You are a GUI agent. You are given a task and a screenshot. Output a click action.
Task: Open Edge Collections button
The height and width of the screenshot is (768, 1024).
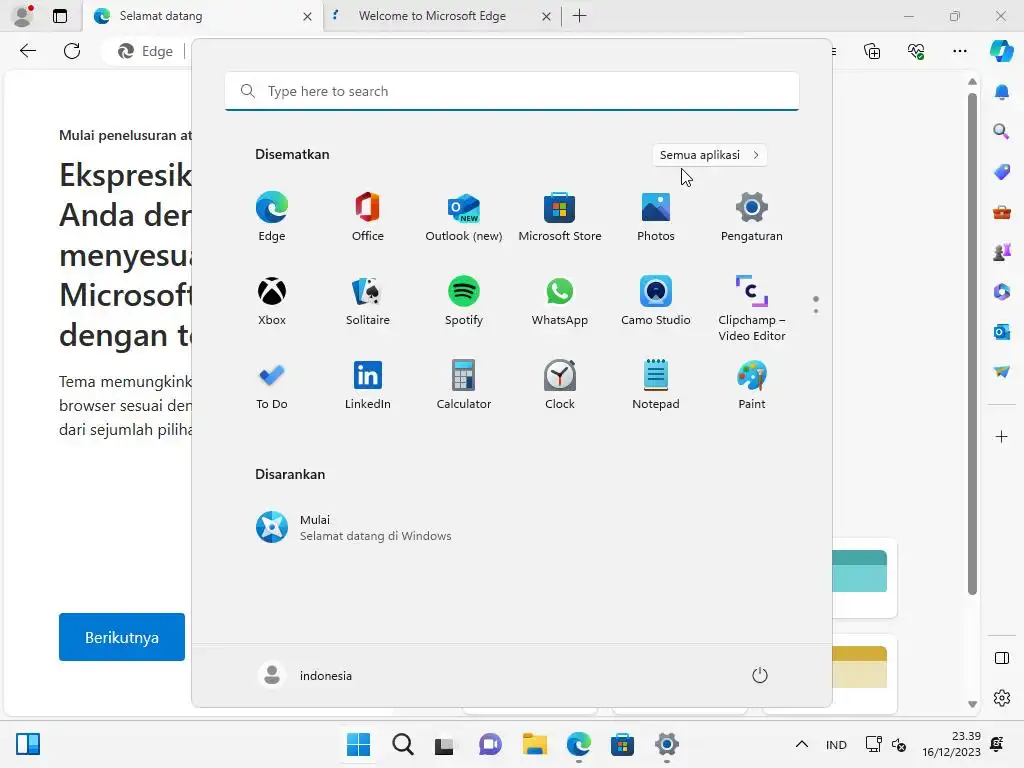(872, 51)
